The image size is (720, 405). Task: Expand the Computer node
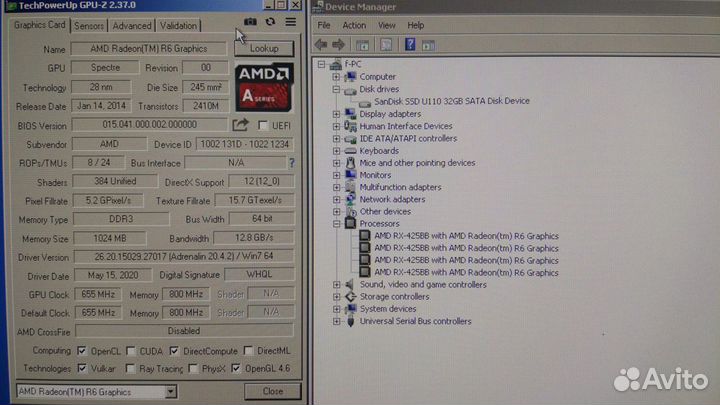(x=336, y=77)
